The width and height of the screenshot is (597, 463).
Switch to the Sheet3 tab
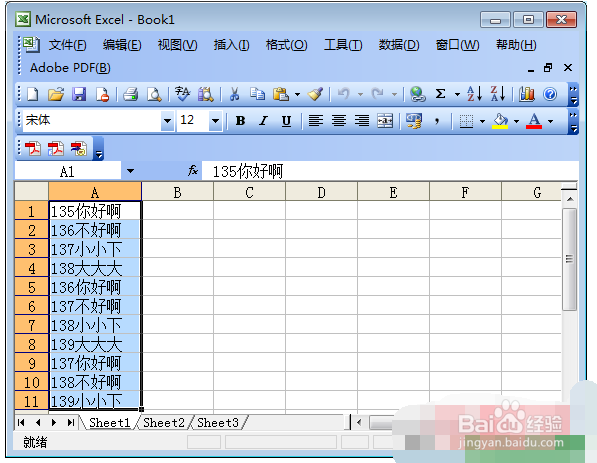click(218, 423)
